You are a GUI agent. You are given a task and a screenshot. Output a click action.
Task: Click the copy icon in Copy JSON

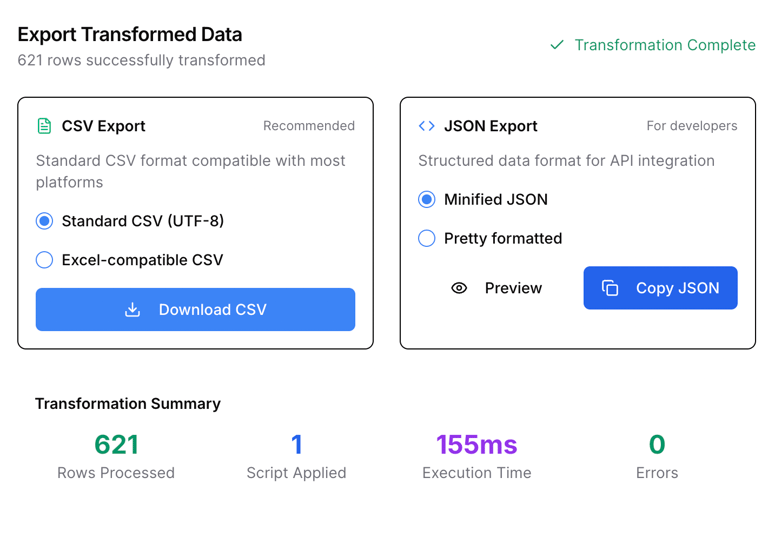click(610, 288)
